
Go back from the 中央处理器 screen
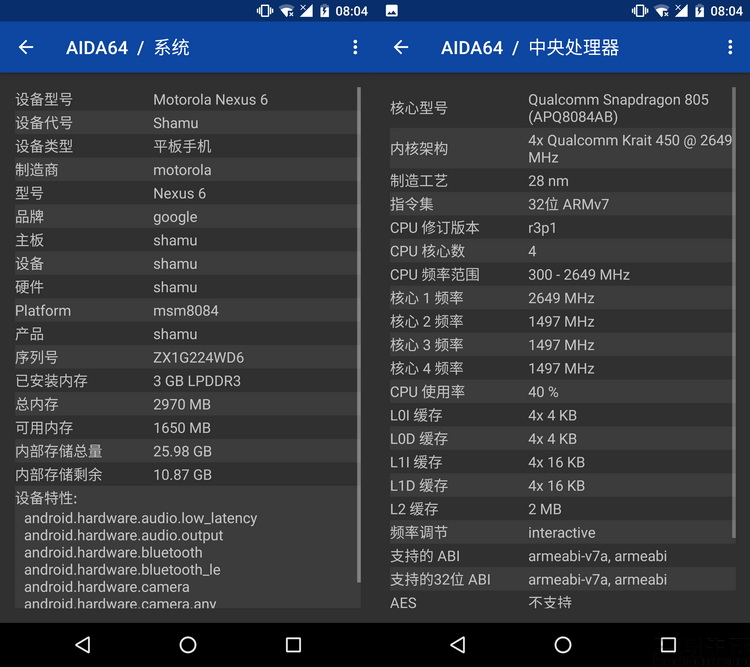401,47
